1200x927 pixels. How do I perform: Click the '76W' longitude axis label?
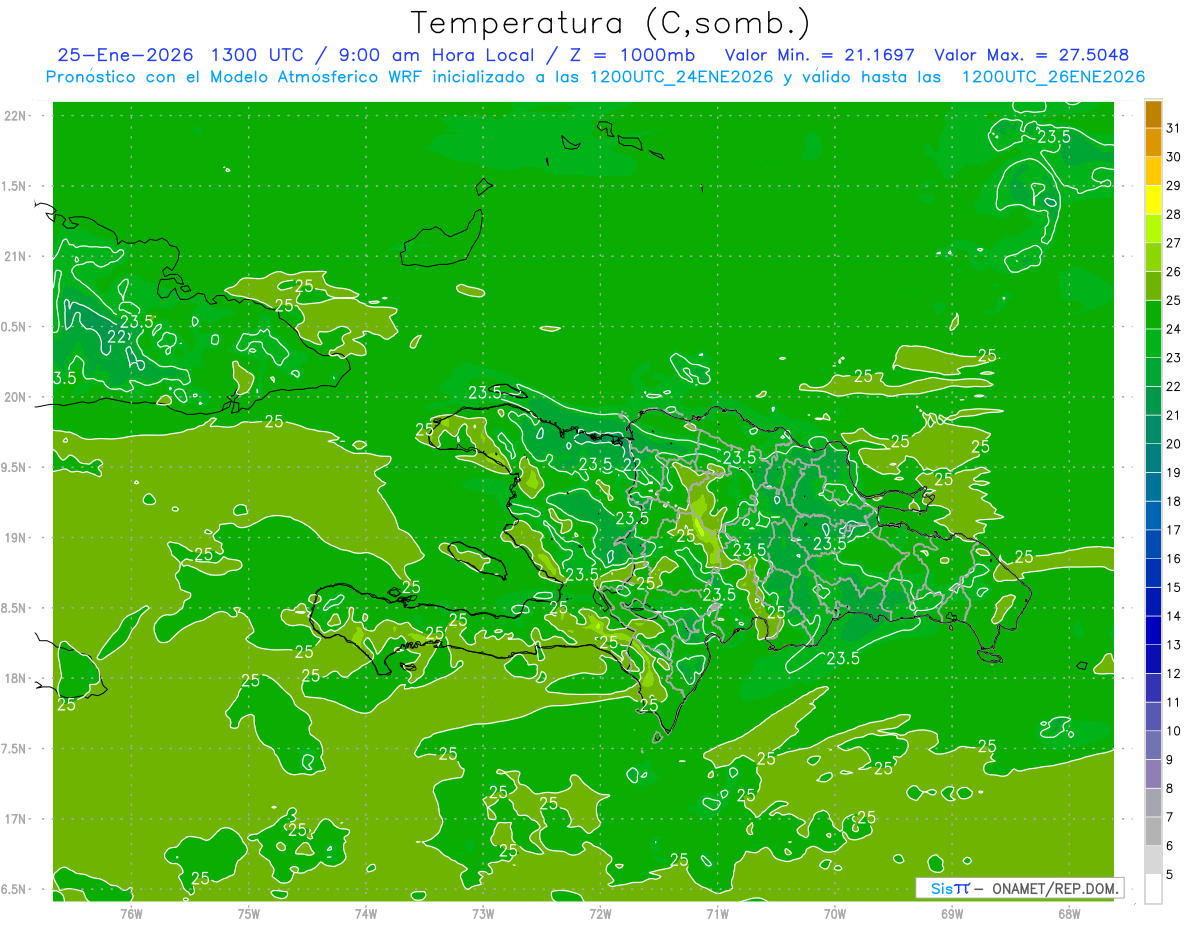point(131,913)
